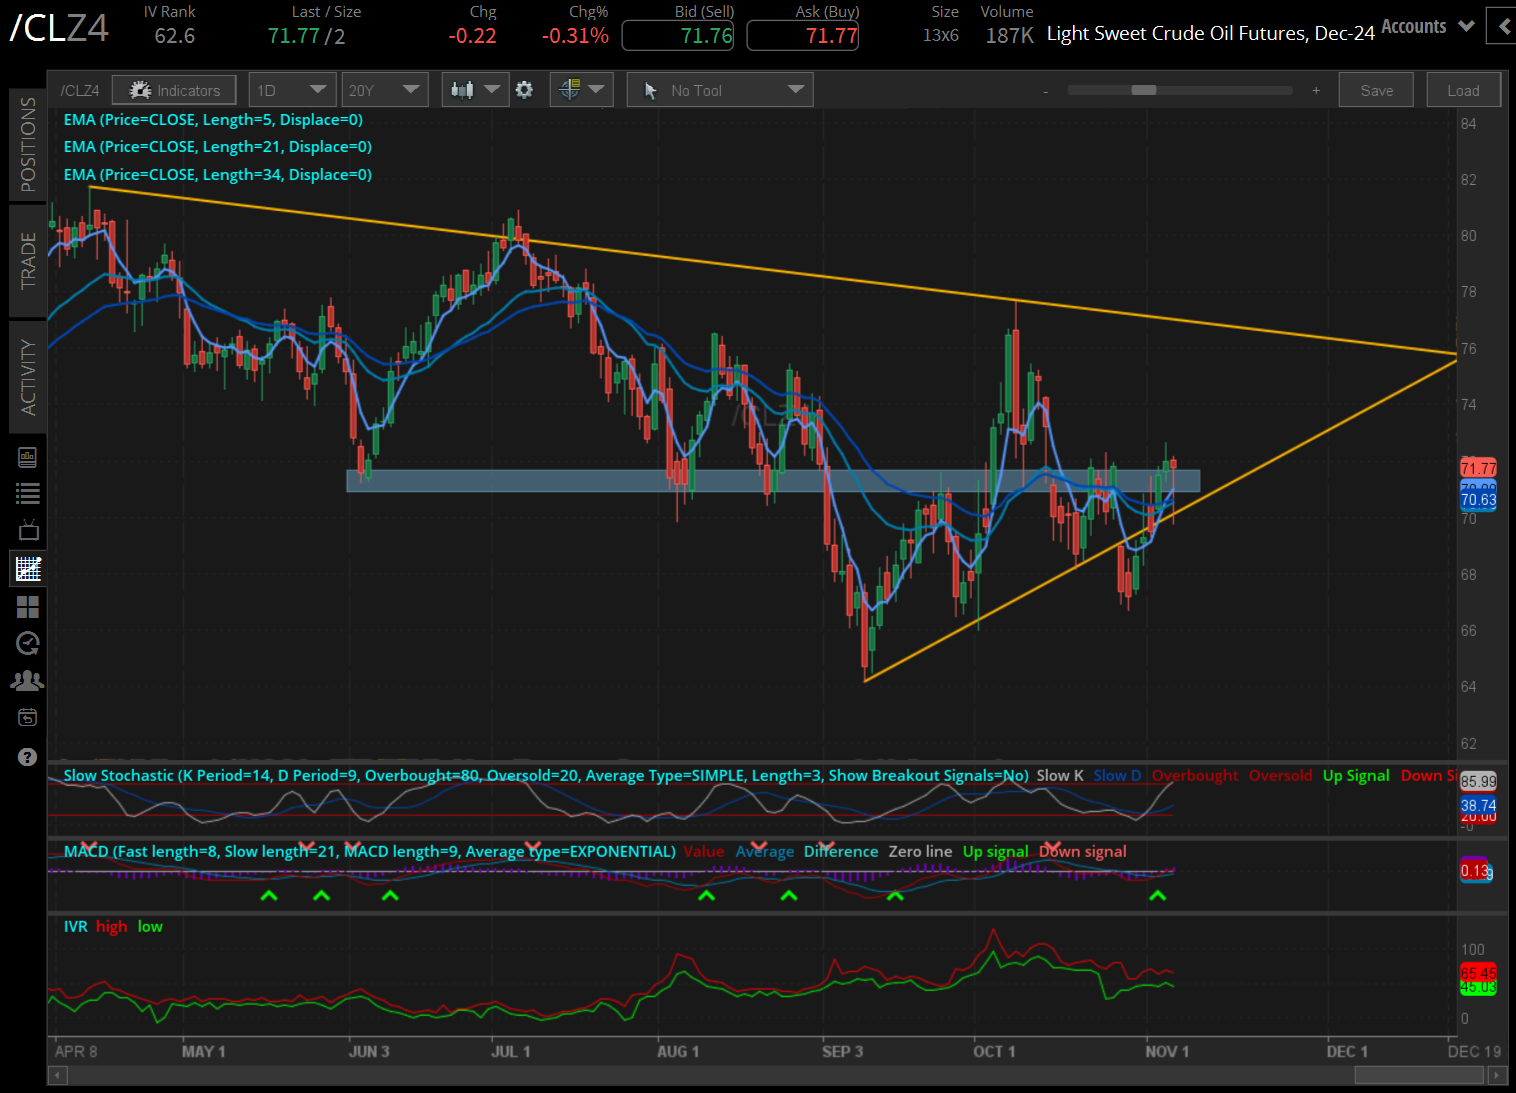
Task: Select the Slow Stochastic study label
Action: tap(546, 775)
